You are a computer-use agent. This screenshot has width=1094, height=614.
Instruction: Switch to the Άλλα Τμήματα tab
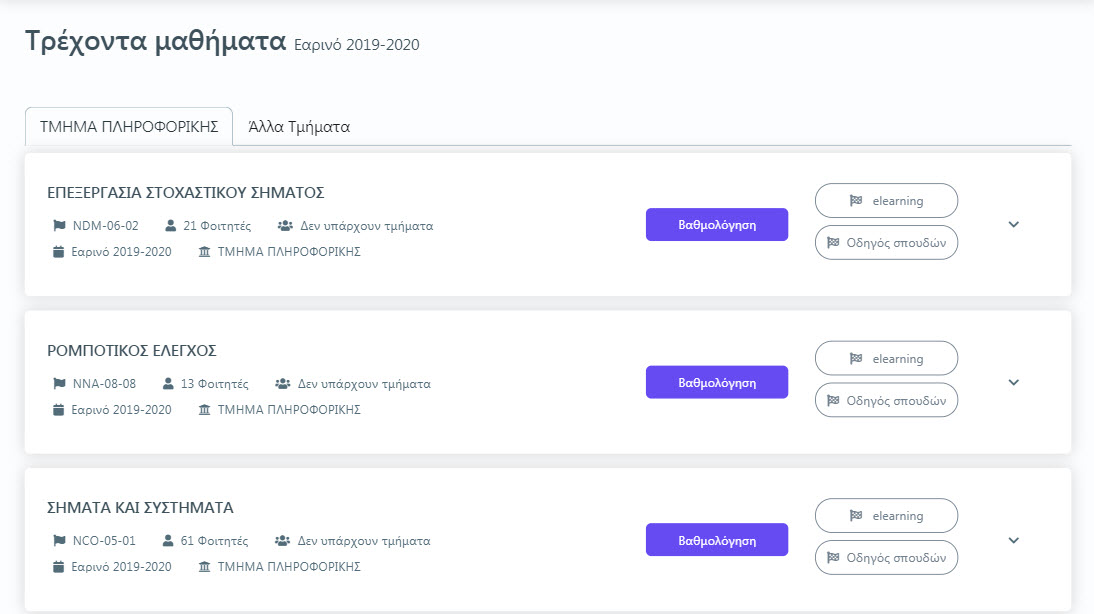click(299, 127)
